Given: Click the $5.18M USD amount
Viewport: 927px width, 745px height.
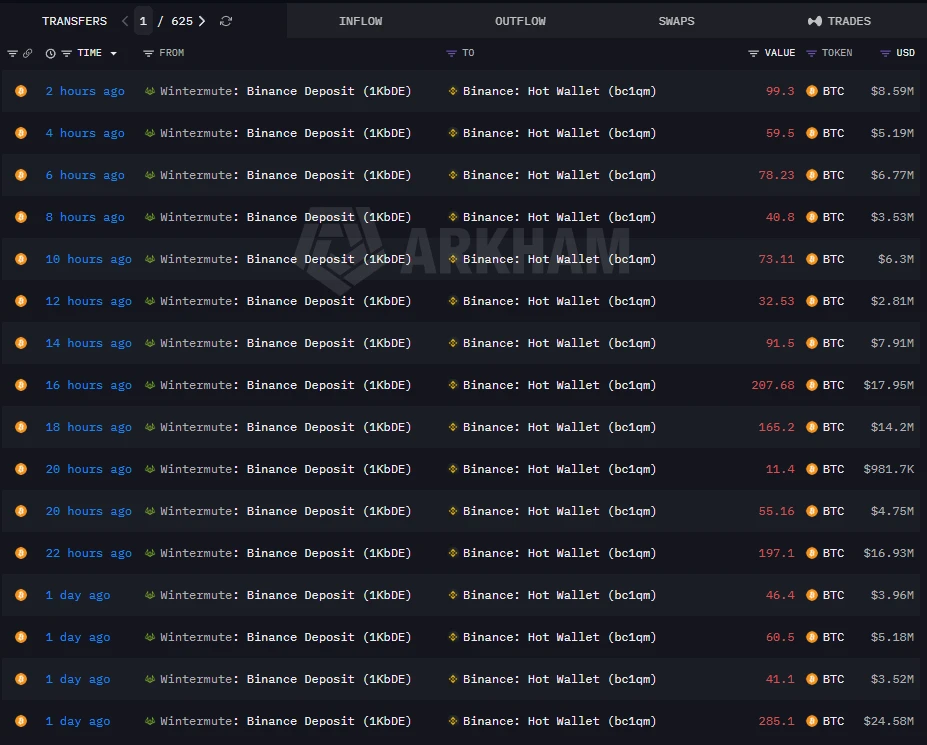Looking at the screenshot, I should click(892, 637).
